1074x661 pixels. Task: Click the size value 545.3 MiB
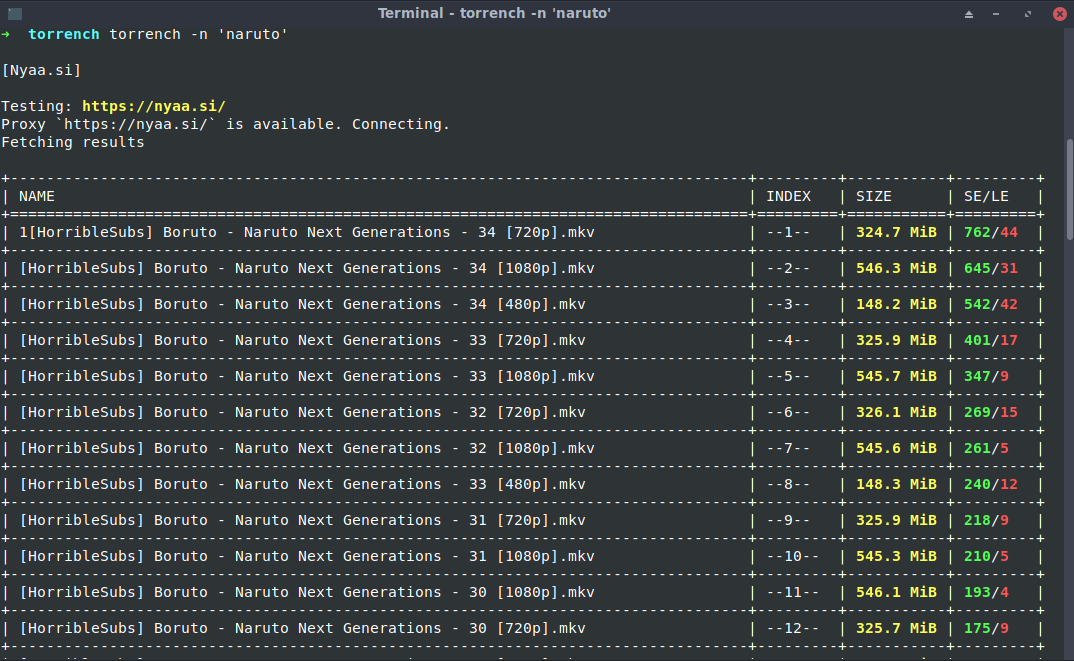click(x=896, y=556)
